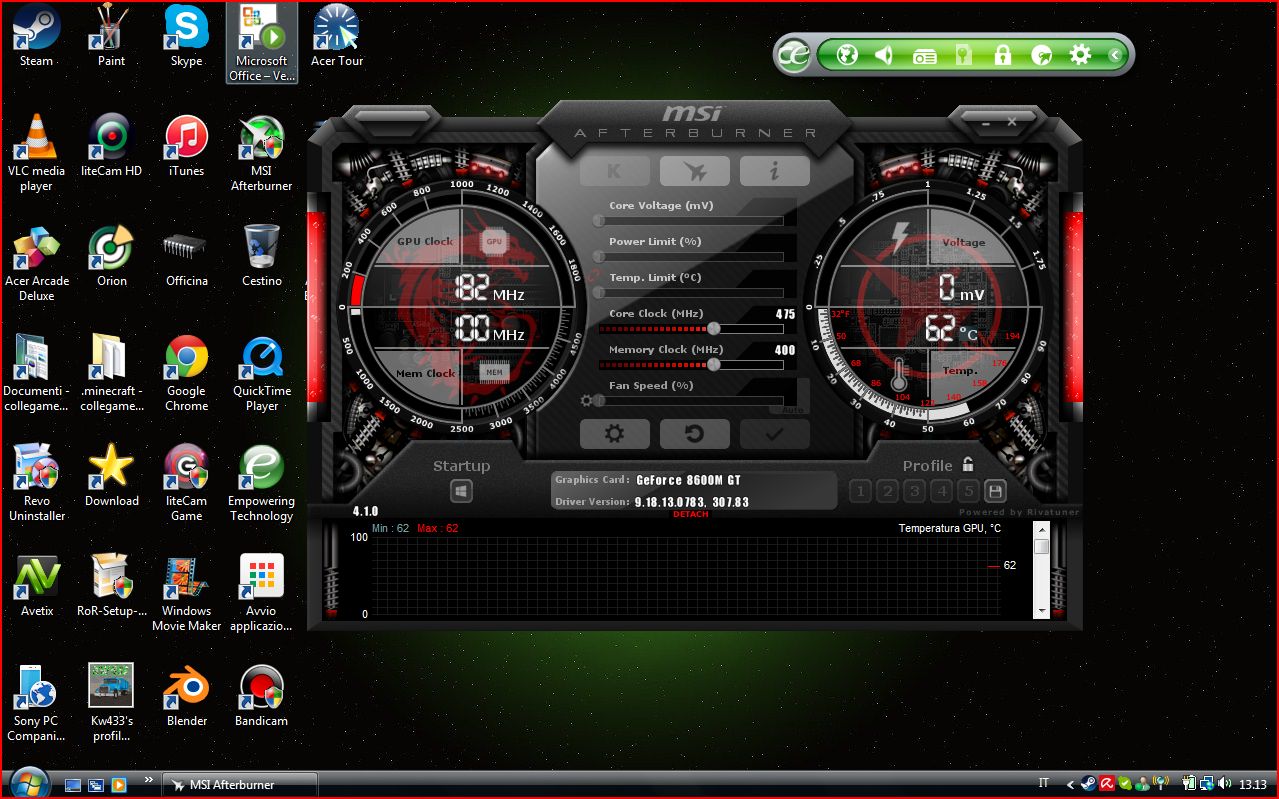Click the DETACH link under driver version
Image resolution: width=1279 pixels, height=799 pixels.
tap(690, 514)
